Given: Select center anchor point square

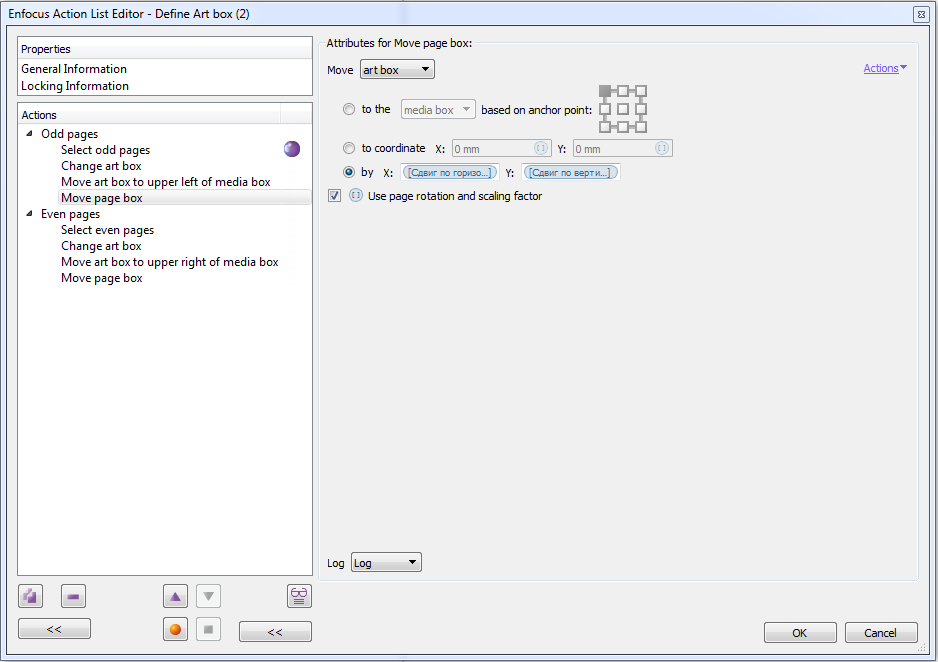Looking at the screenshot, I should (623, 109).
